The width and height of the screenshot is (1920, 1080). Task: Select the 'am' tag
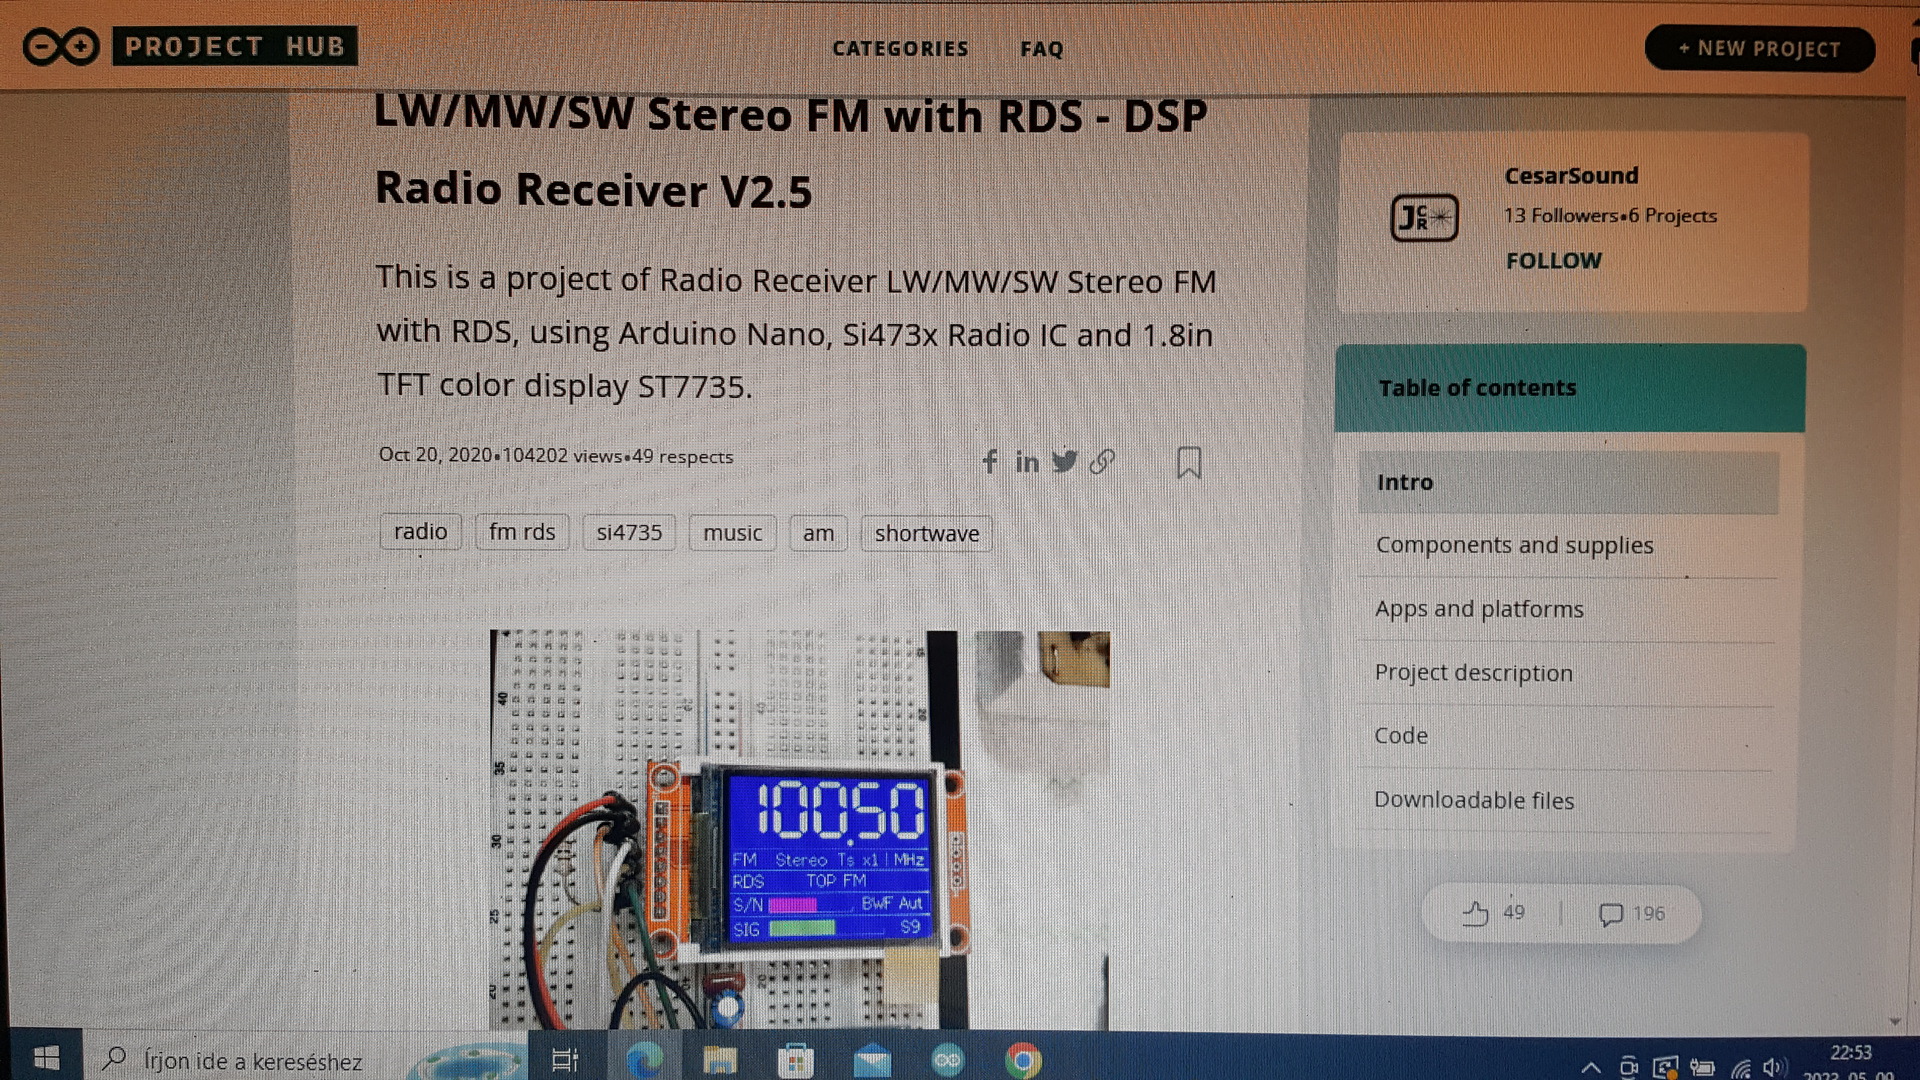pyautogui.click(x=818, y=533)
